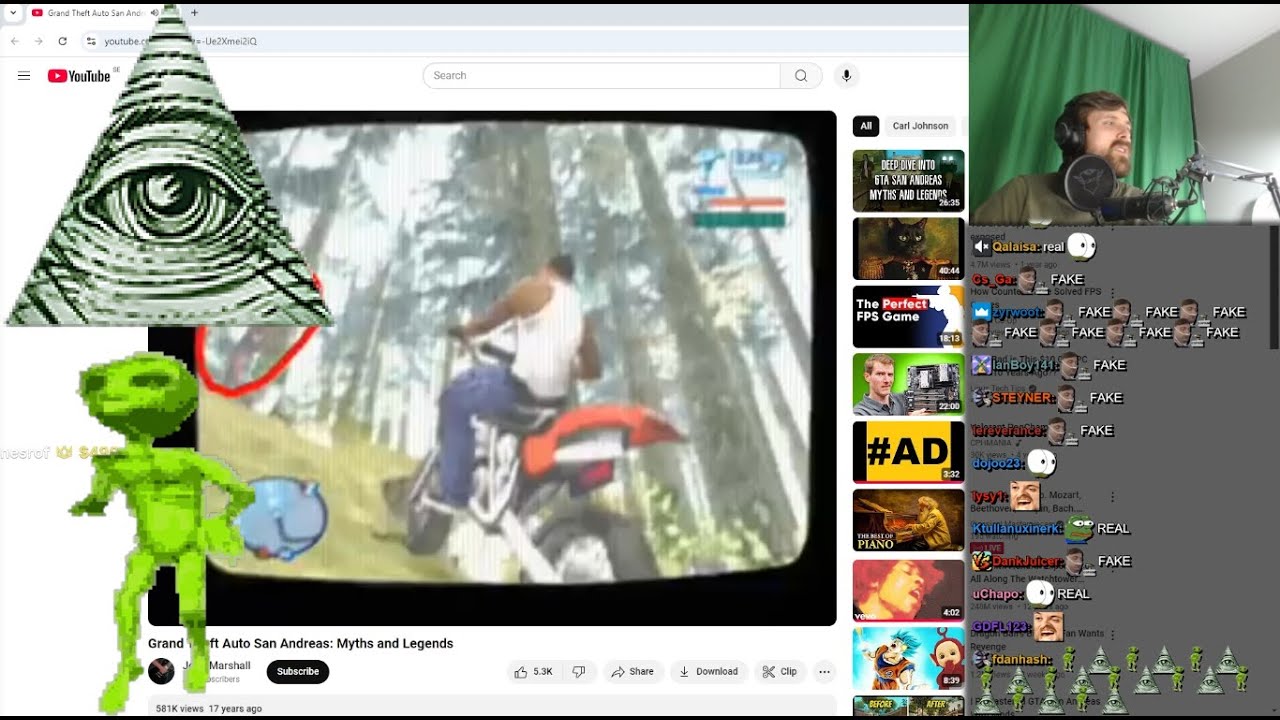Click the STEYNER chat username
The width and height of the screenshot is (1280, 720).
1022,398
